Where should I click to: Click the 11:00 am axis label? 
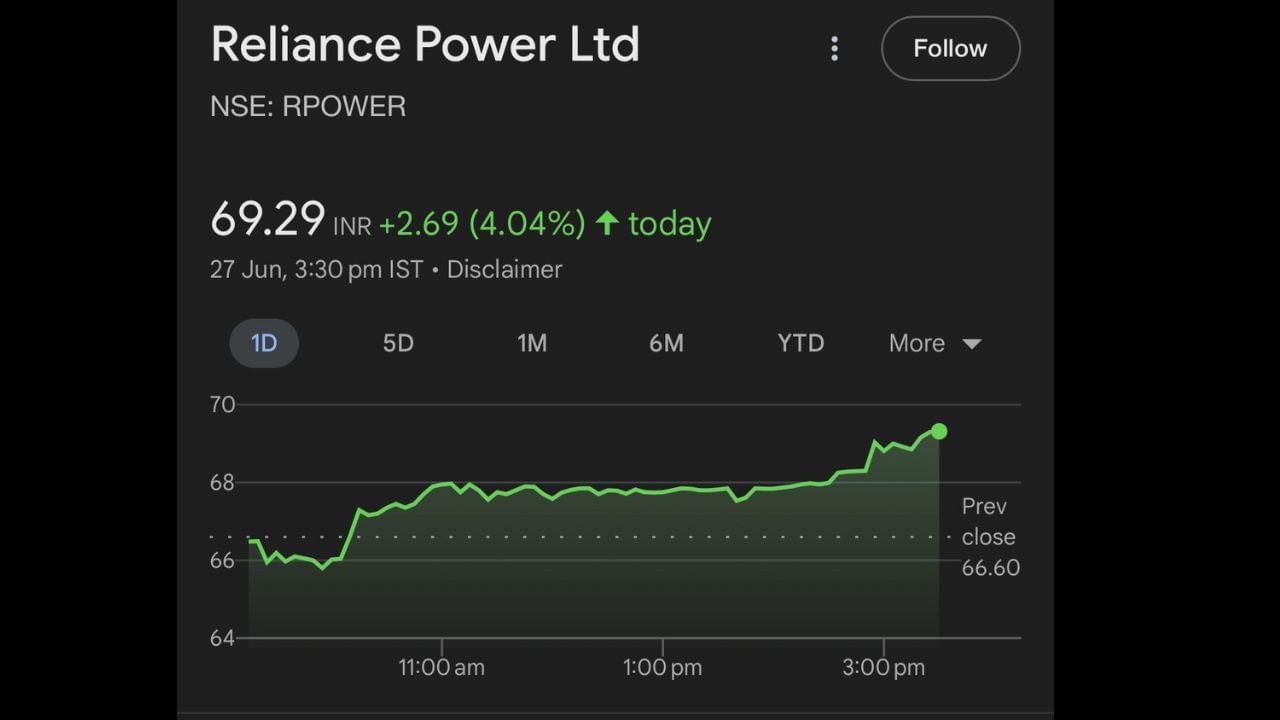click(x=441, y=667)
